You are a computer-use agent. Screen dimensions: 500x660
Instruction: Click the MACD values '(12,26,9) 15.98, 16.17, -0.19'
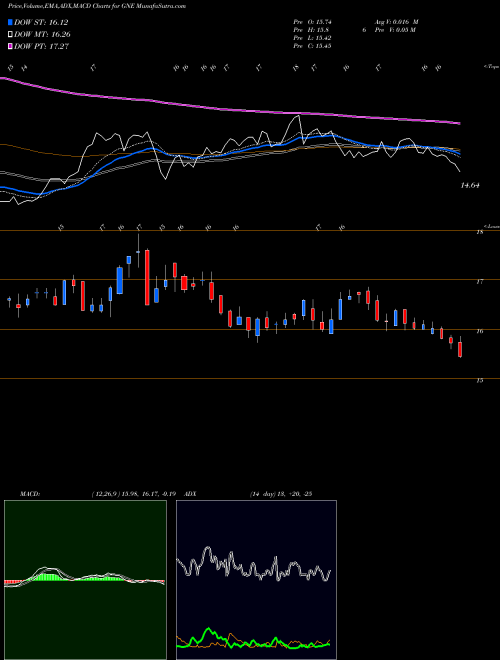tap(136, 494)
